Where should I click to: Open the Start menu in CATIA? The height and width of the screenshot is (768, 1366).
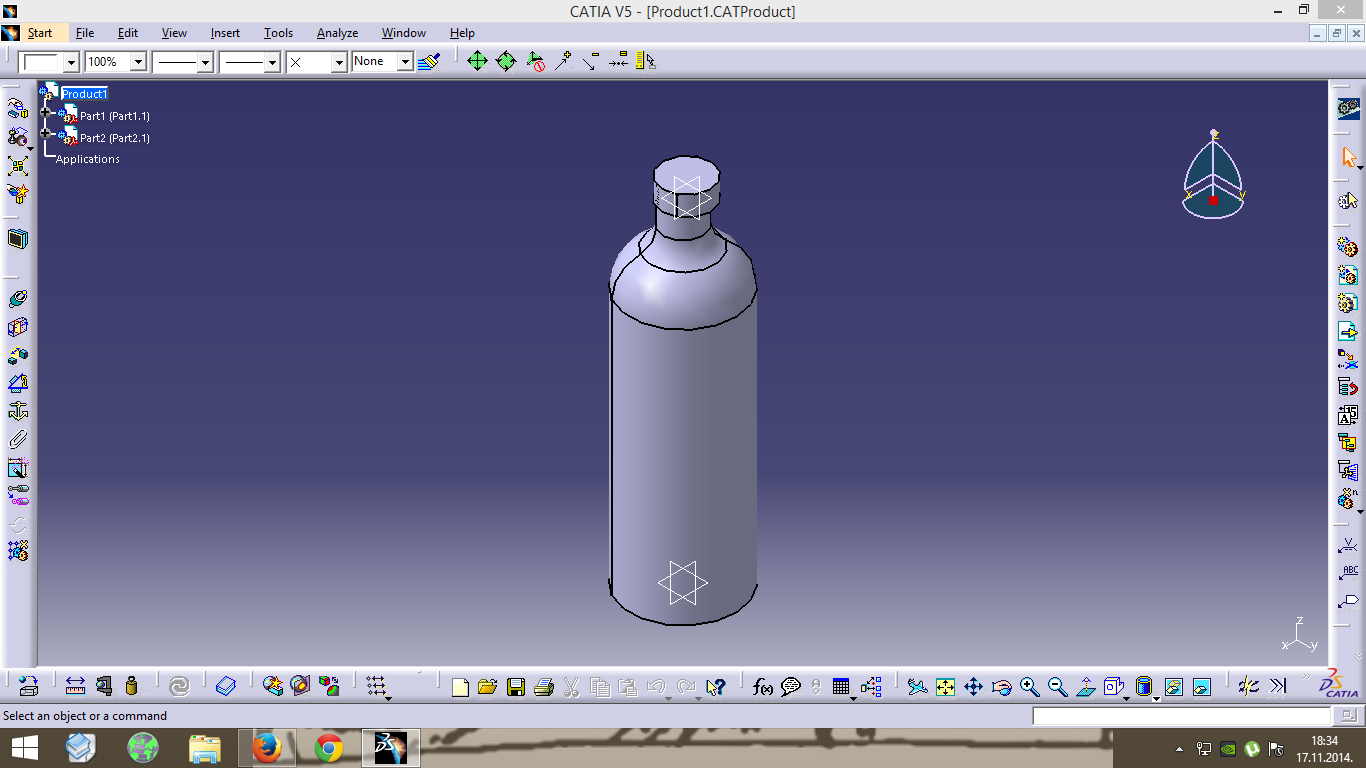pyautogui.click(x=40, y=33)
